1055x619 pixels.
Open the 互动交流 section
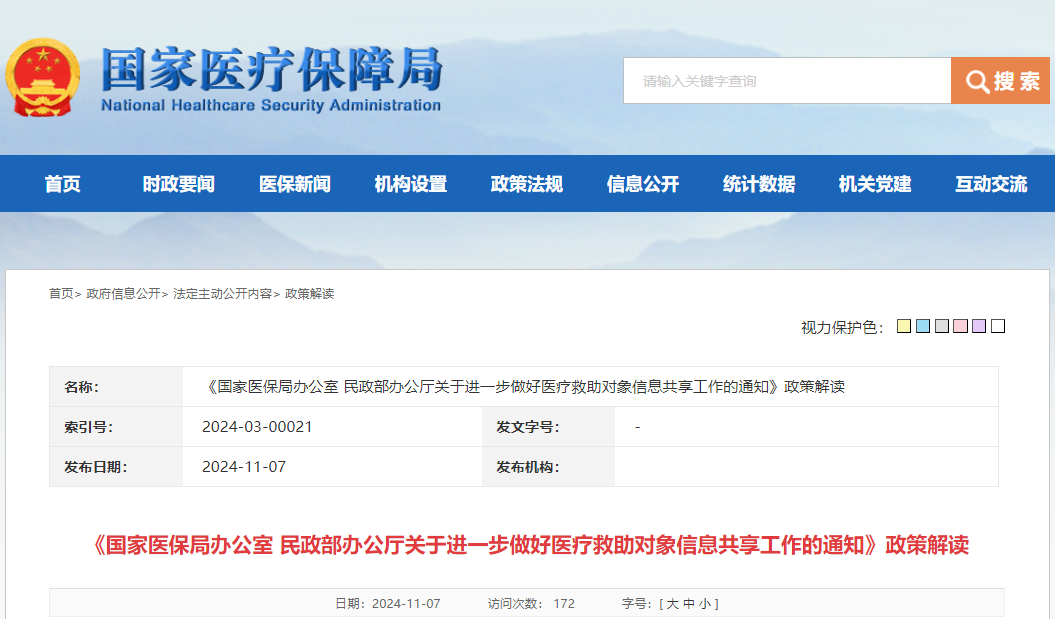pos(989,184)
